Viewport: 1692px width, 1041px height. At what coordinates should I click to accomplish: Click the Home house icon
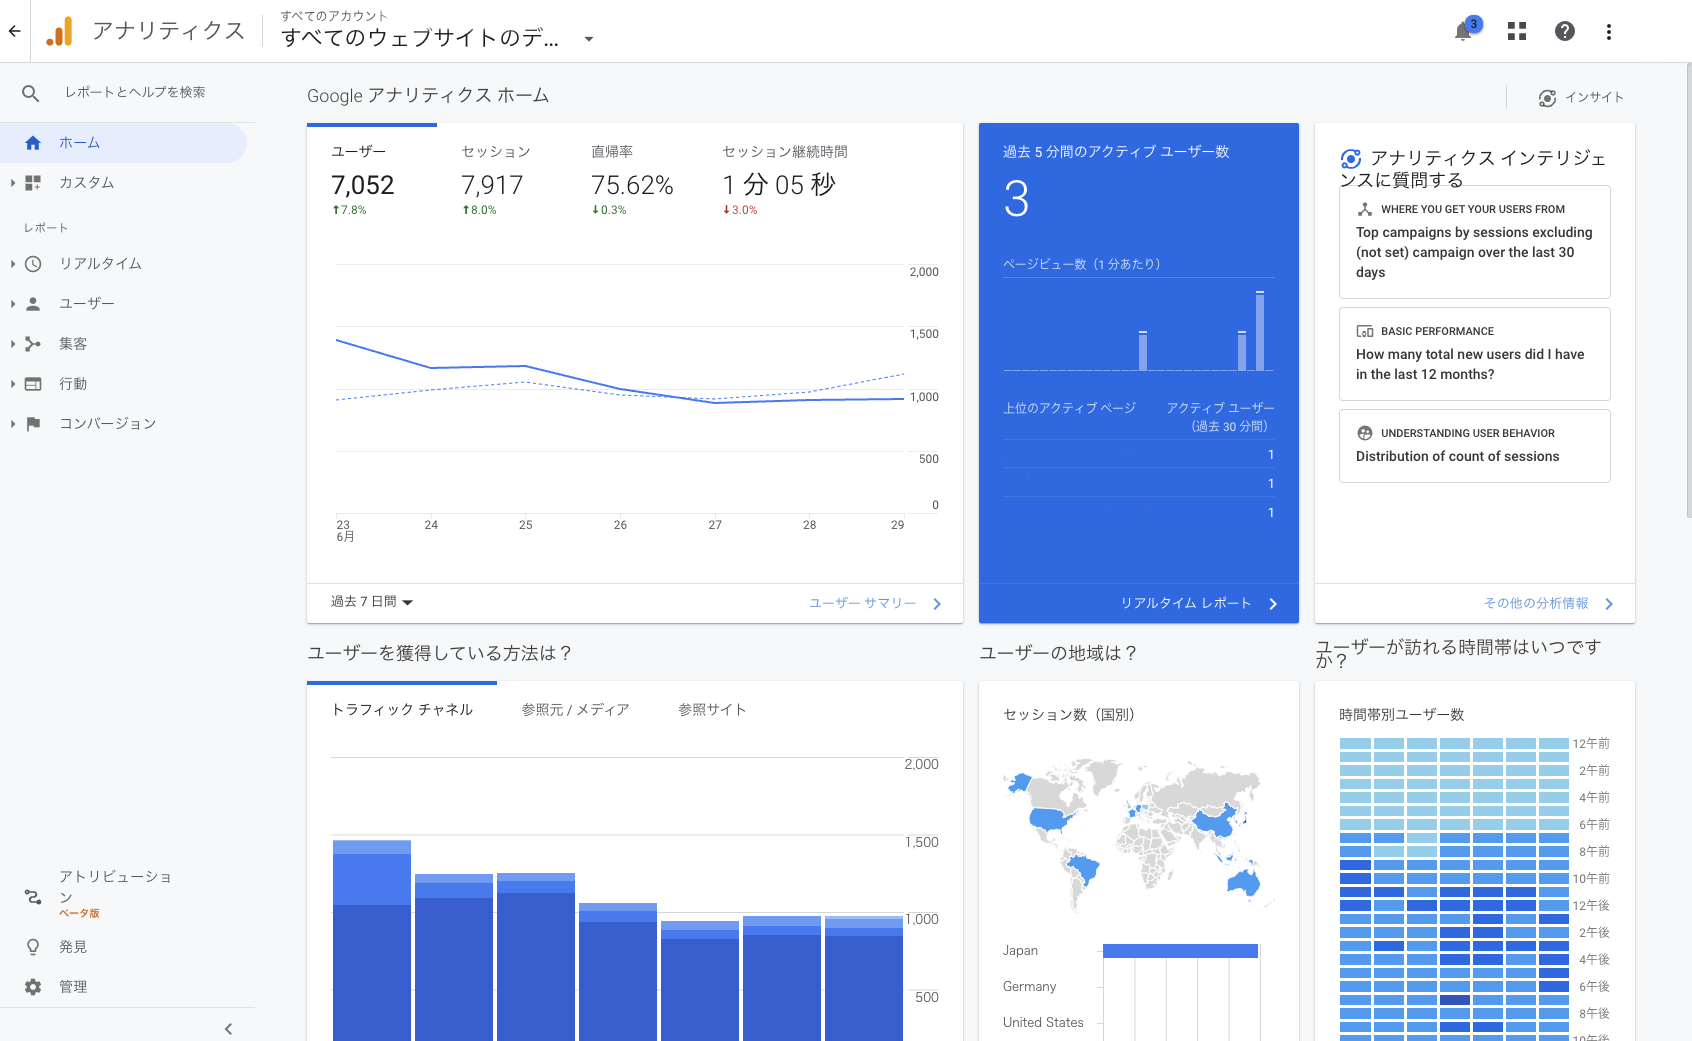point(33,143)
